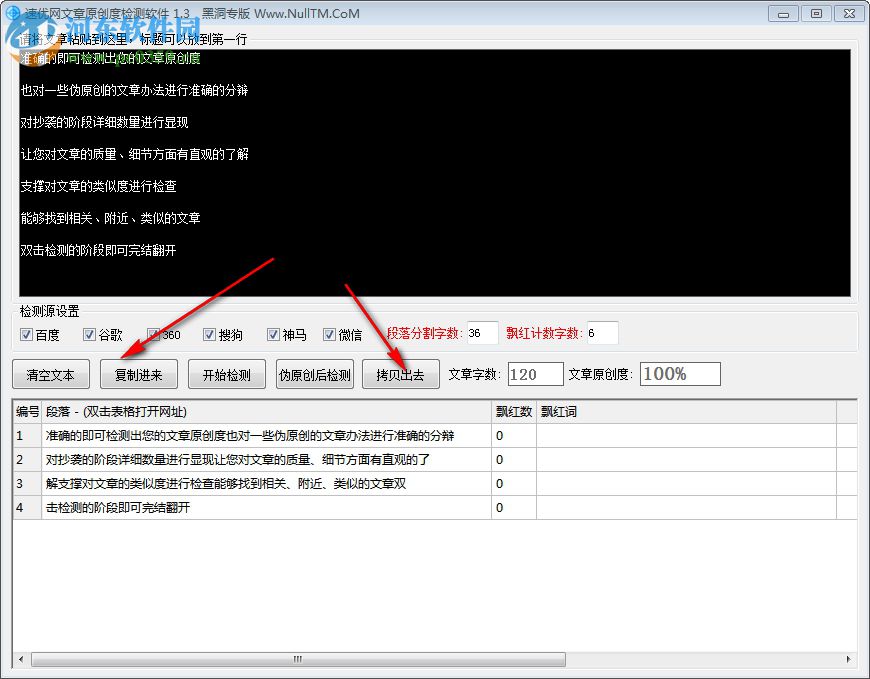Screen dimensions: 870x679
Task: Click the 段落 column header
Action: pos(266,412)
